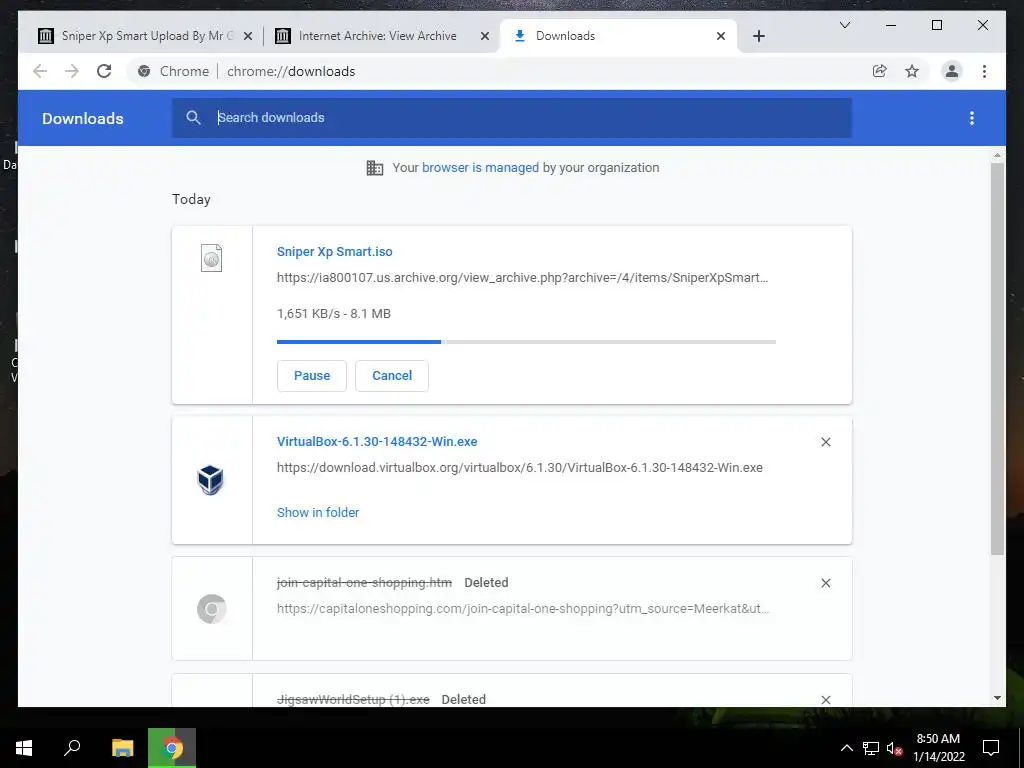Screen dimensions: 1024x768
Task: Open a new tab with plus button
Action: click(x=758, y=37)
